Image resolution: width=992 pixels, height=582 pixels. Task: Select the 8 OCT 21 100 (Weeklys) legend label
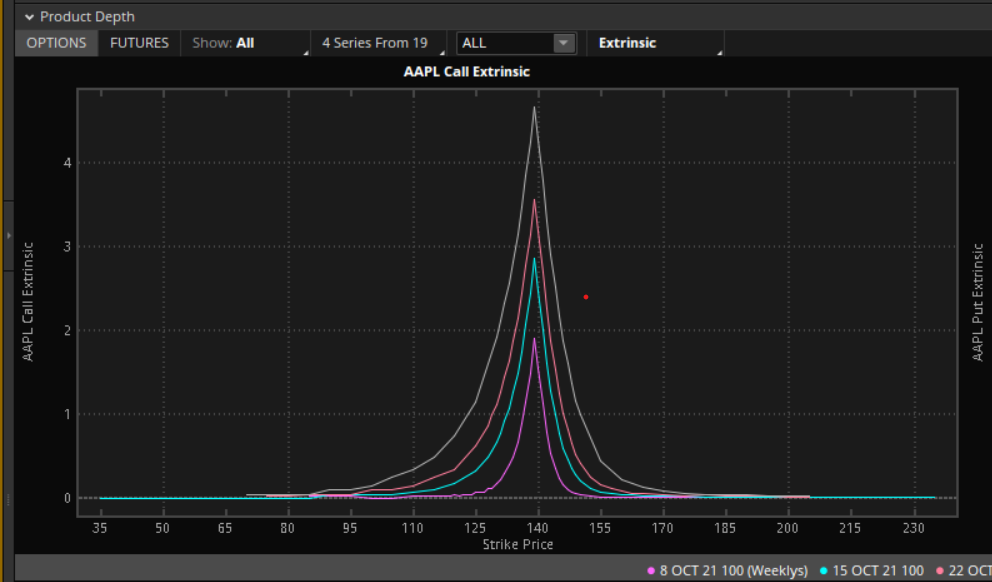pyautogui.click(x=734, y=570)
